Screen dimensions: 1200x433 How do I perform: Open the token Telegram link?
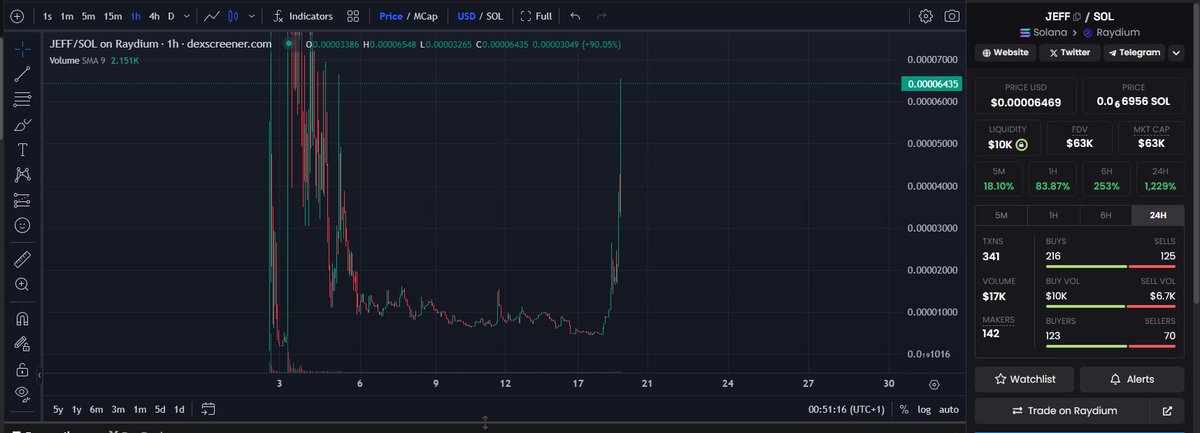click(1135, 52)
